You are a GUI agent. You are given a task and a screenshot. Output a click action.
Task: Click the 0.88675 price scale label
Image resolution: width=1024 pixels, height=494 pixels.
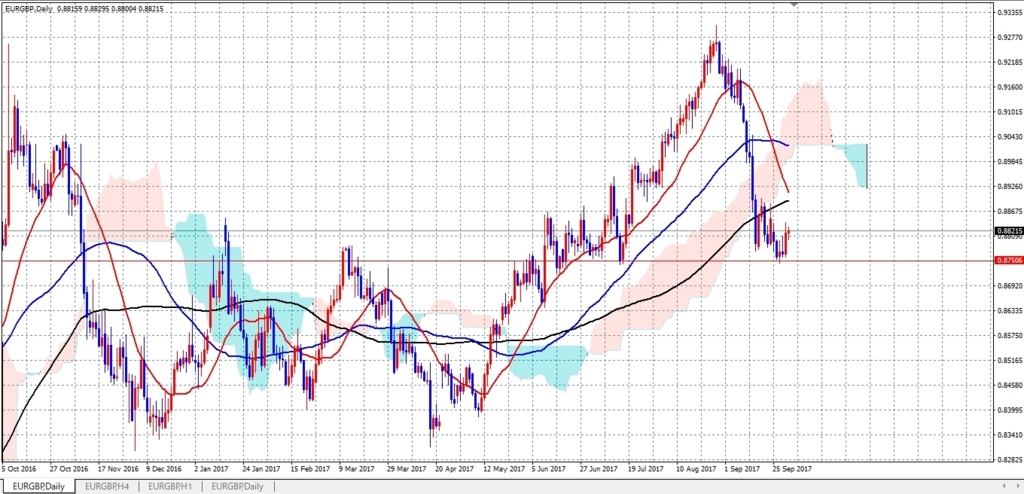click(x=1009, y=211)
